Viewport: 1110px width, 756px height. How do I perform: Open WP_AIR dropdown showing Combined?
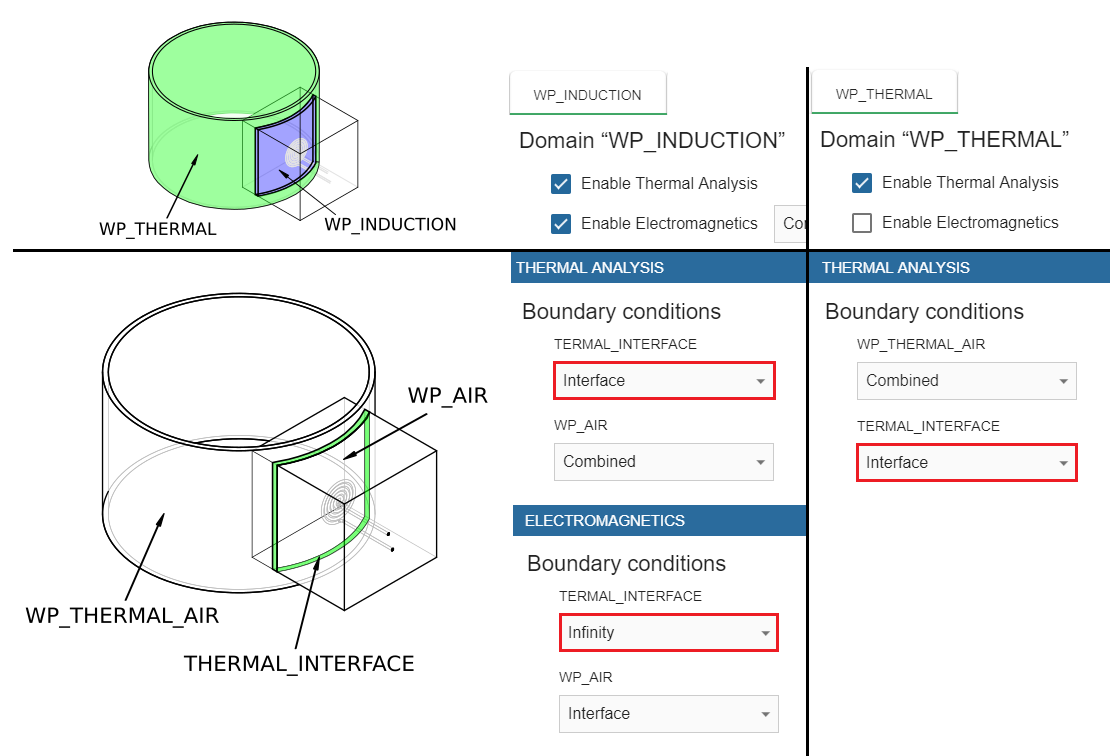(664, 462)
